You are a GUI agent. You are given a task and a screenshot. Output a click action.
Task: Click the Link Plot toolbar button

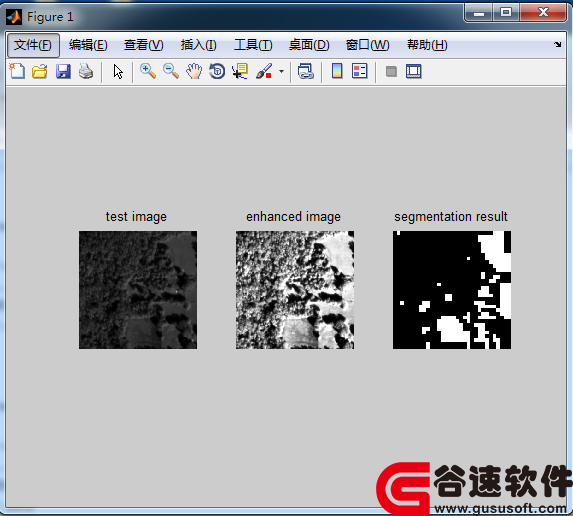306,71
